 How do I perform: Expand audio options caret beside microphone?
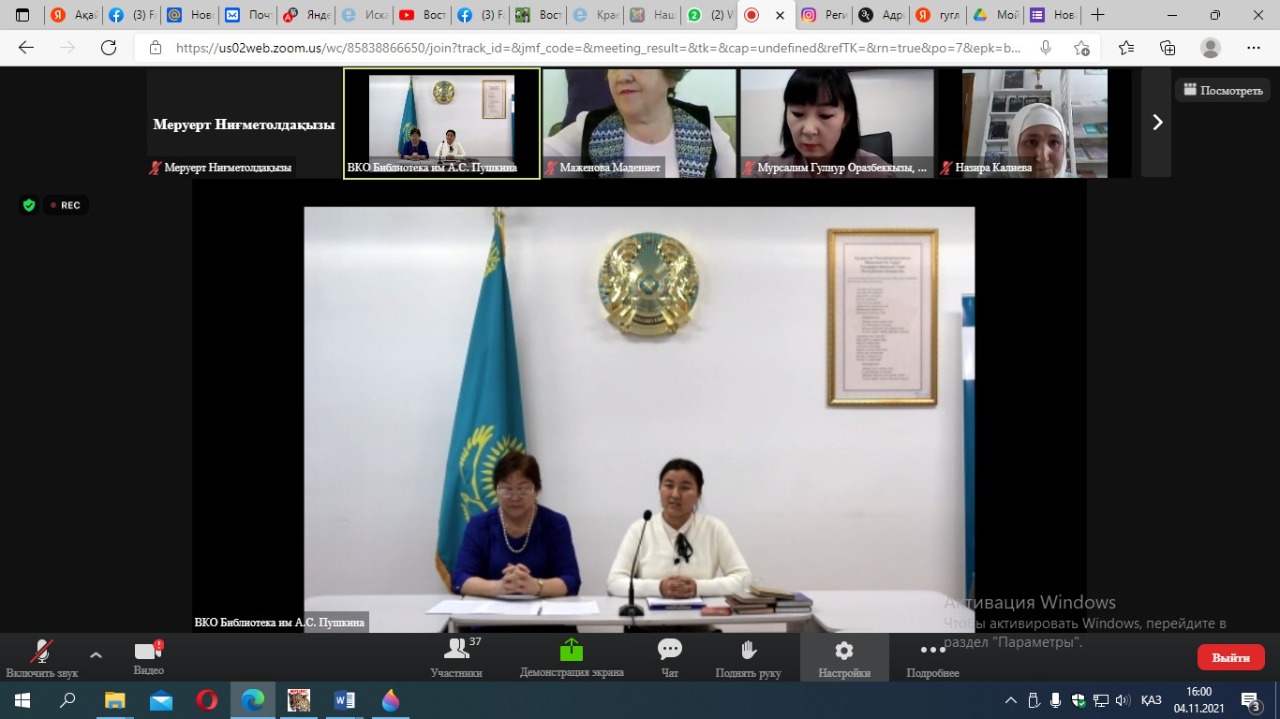[96, 656]
